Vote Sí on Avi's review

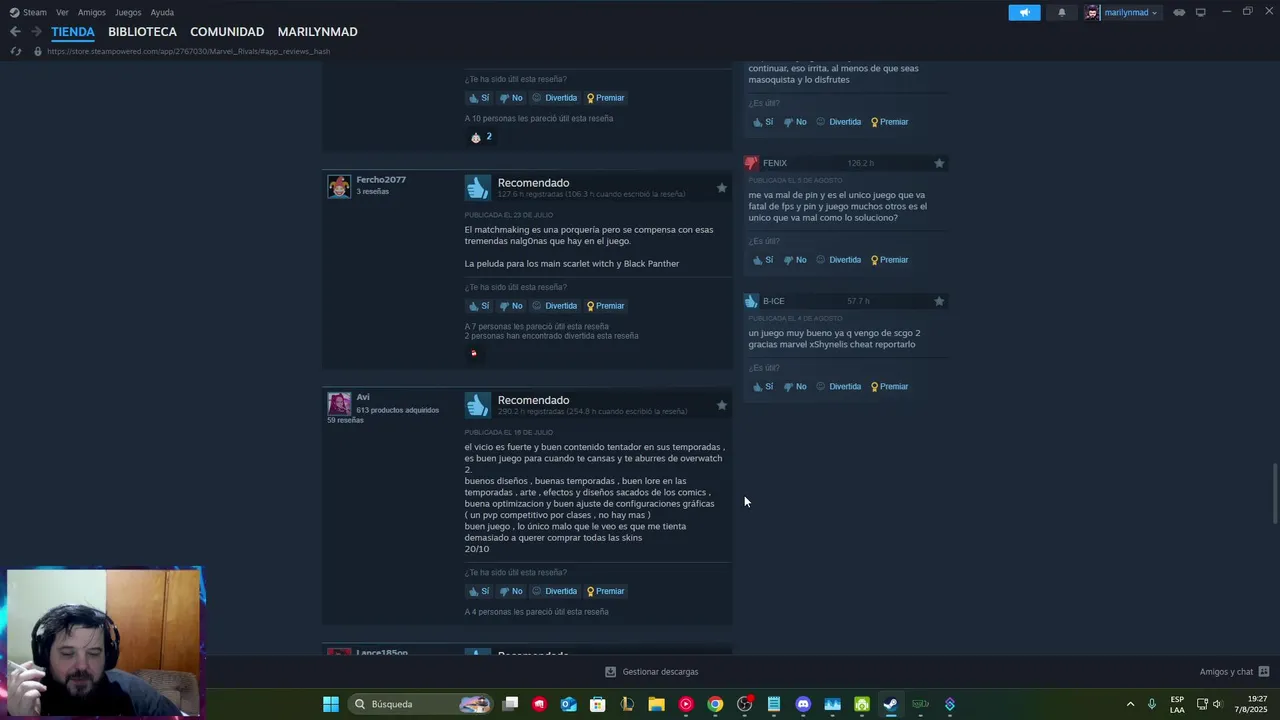point(479,591)
